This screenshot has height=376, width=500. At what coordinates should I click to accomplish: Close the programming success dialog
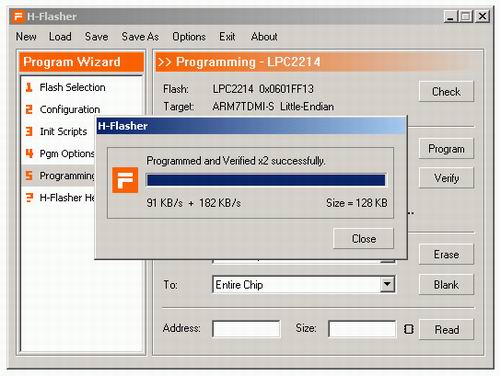(363, 238)
